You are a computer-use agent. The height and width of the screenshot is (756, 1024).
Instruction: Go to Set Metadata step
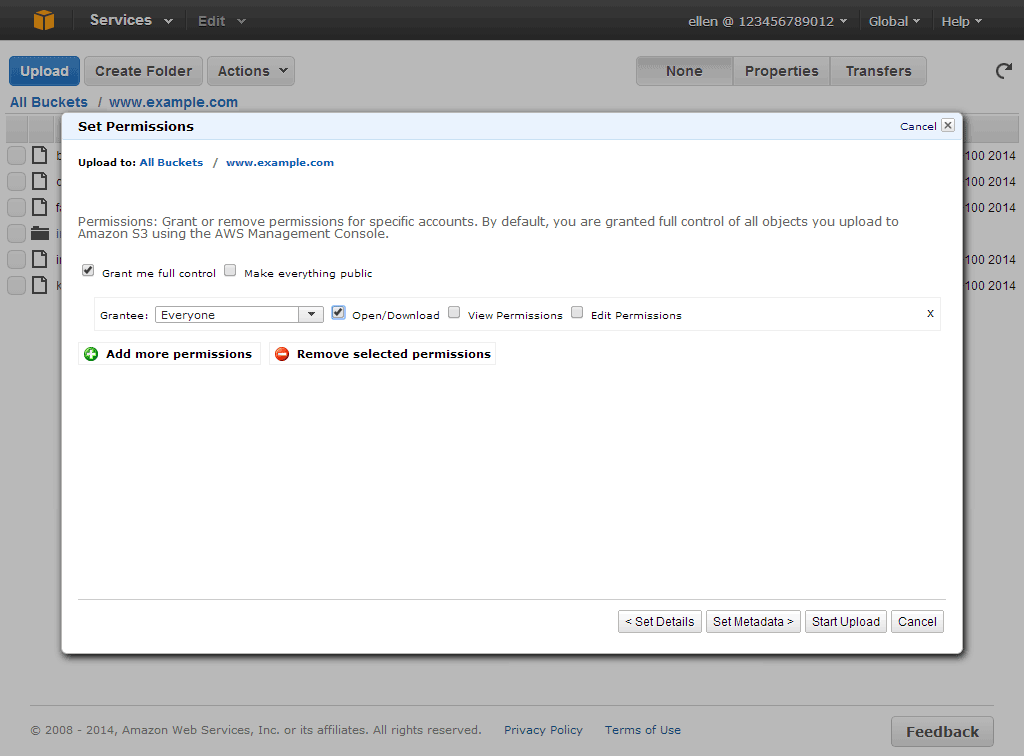[x=753, y=621]
